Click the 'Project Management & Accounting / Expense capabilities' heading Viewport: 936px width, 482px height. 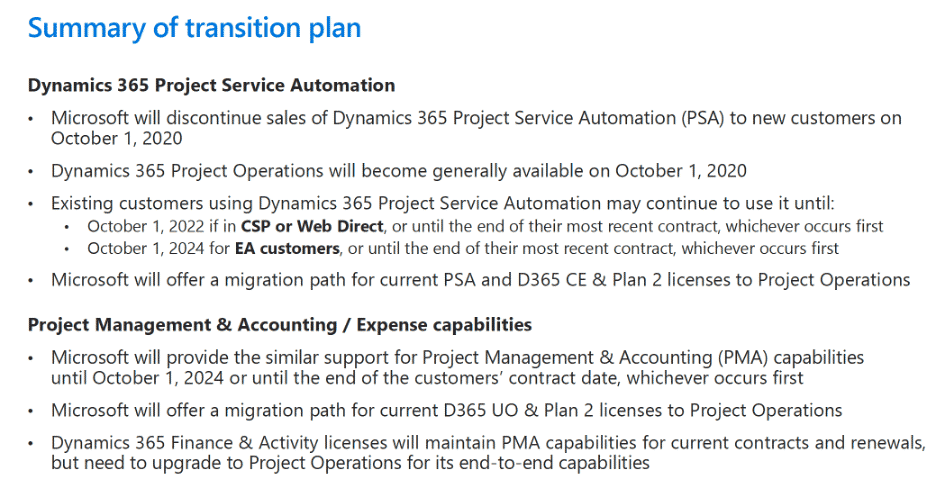(x=279, y=325)
